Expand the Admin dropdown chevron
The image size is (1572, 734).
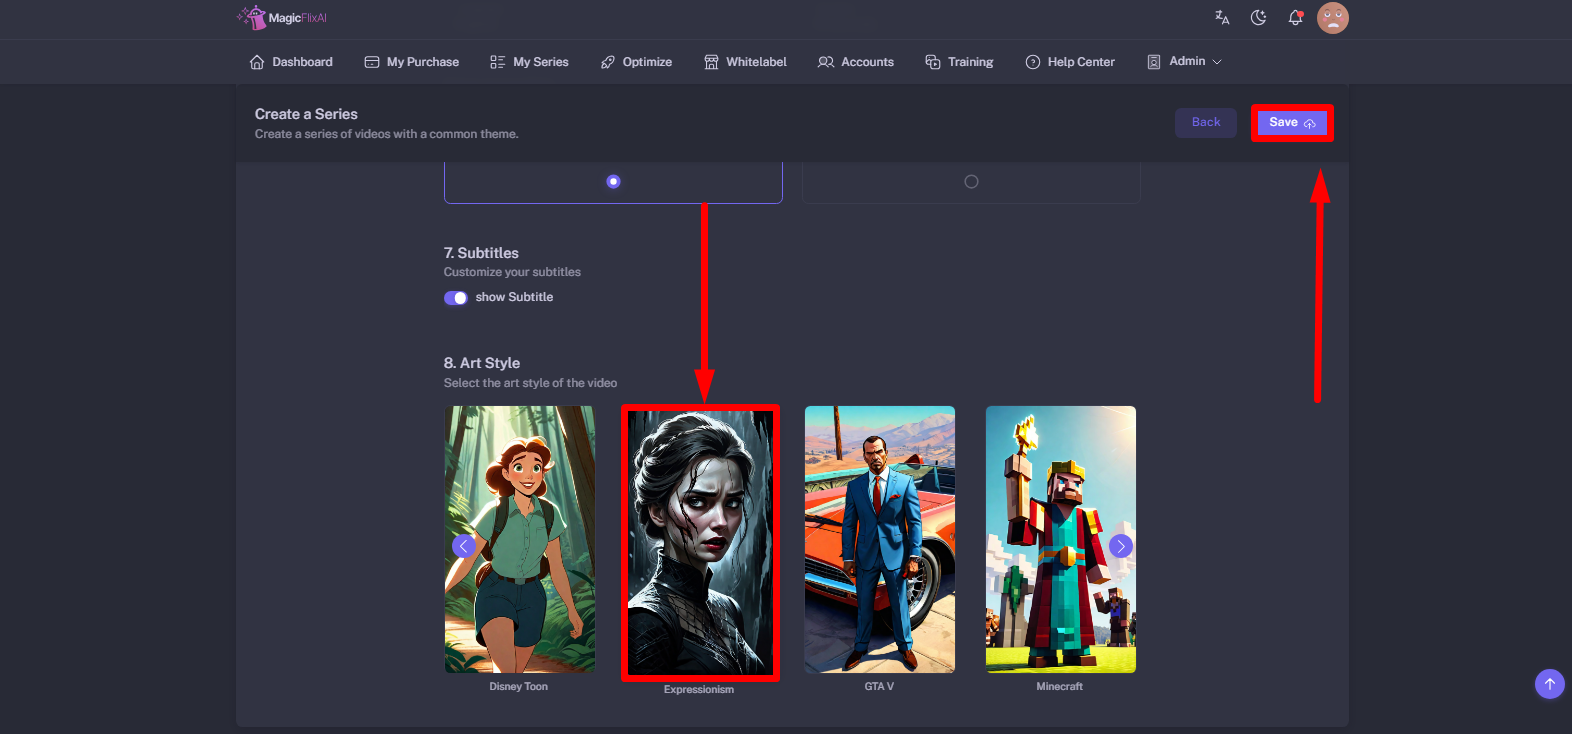(x=1217, y=62)
